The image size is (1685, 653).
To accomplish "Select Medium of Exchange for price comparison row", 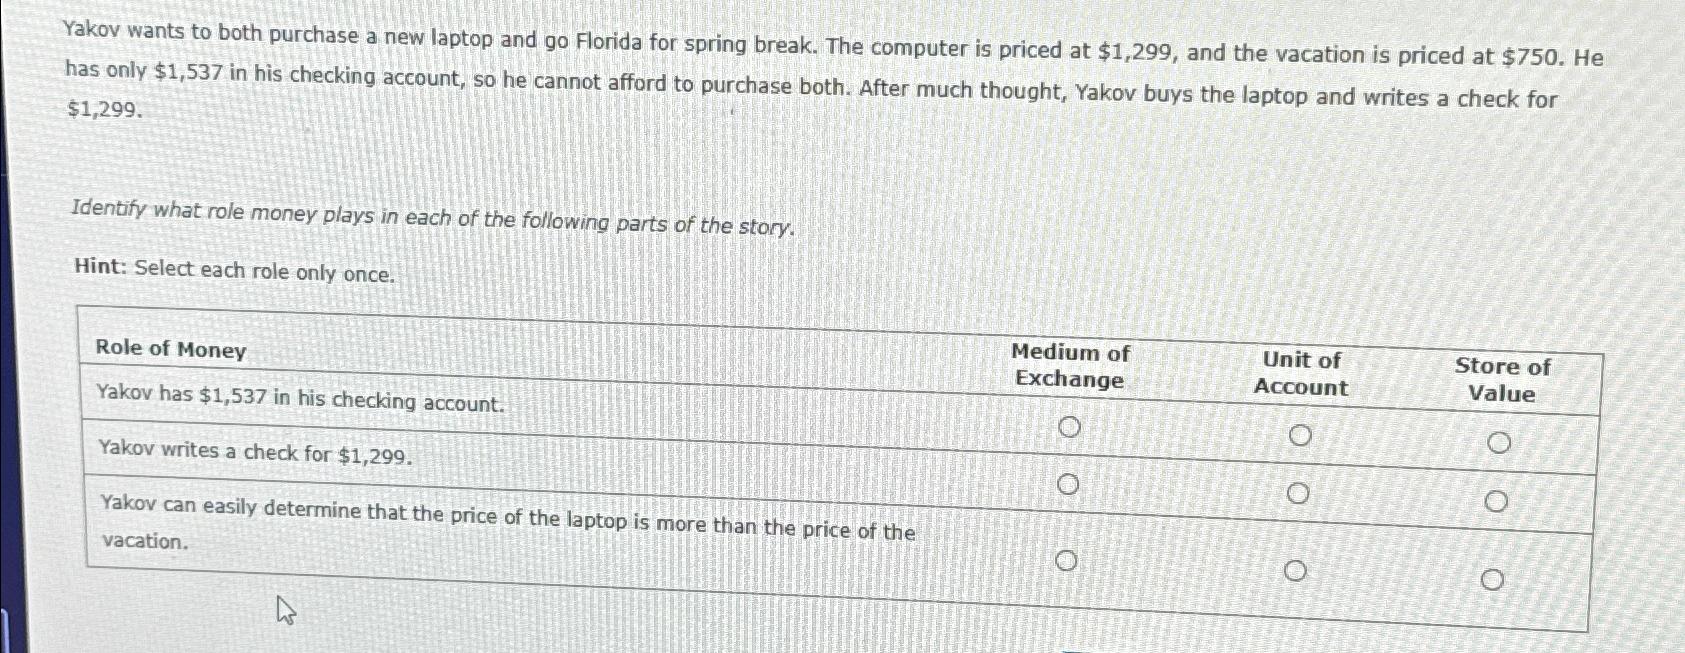I will point(1066,561).
